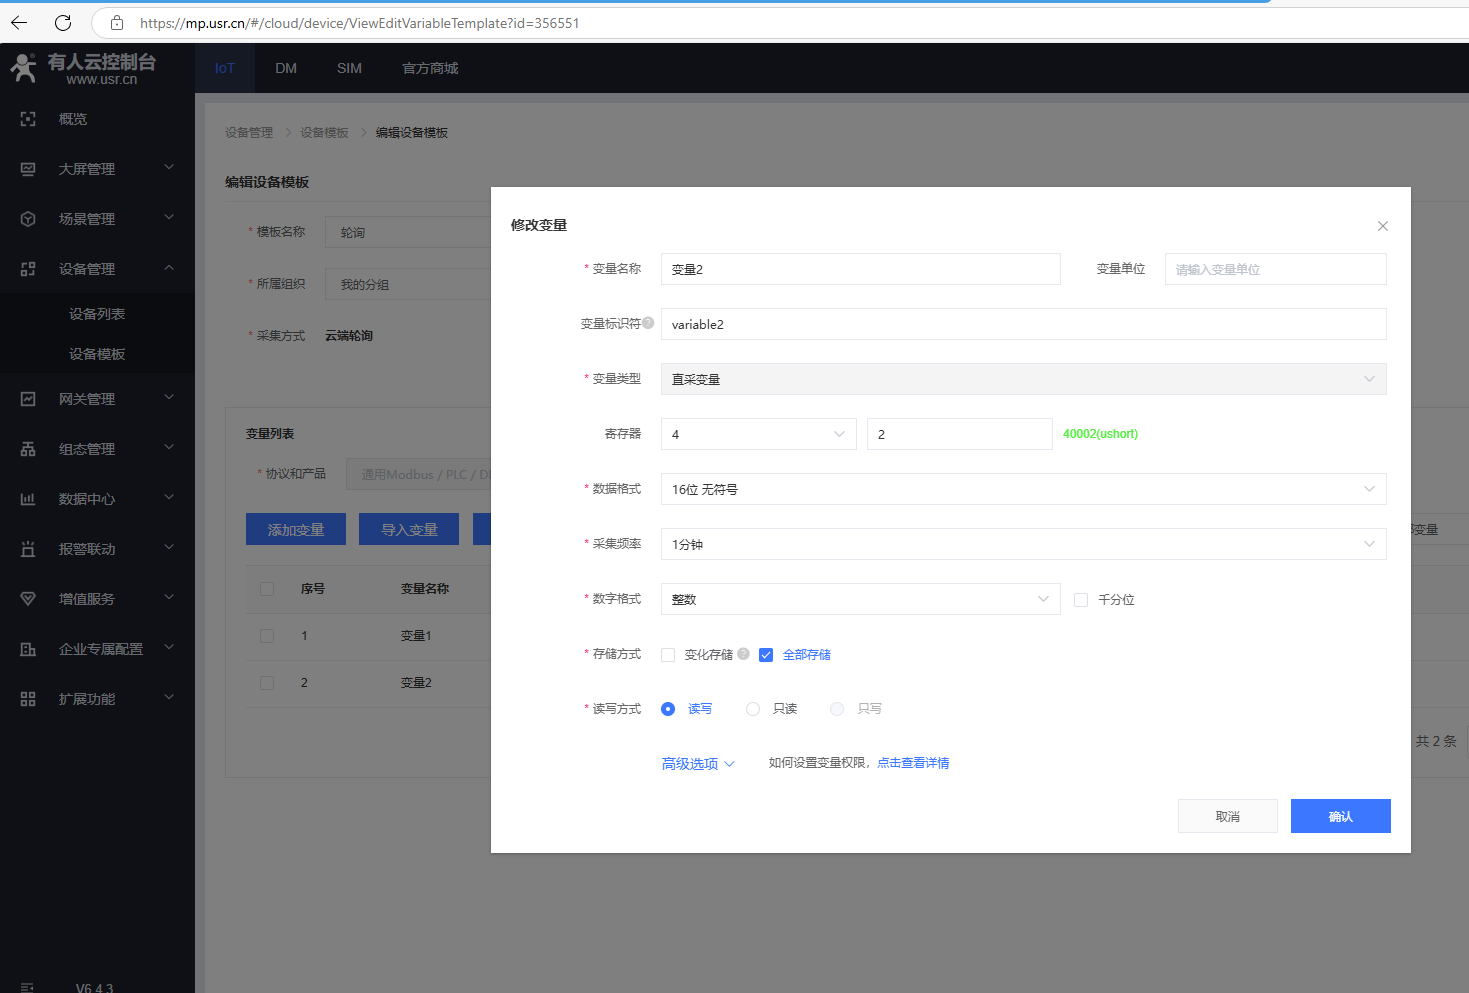Click the 报警联动 alarm icon in sidebar

pyautogui.click(x=28, y=549)
